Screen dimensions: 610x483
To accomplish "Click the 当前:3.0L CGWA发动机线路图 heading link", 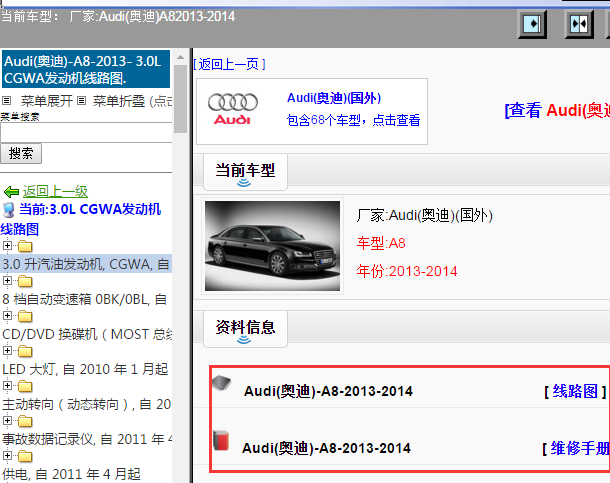I will 81,219.
